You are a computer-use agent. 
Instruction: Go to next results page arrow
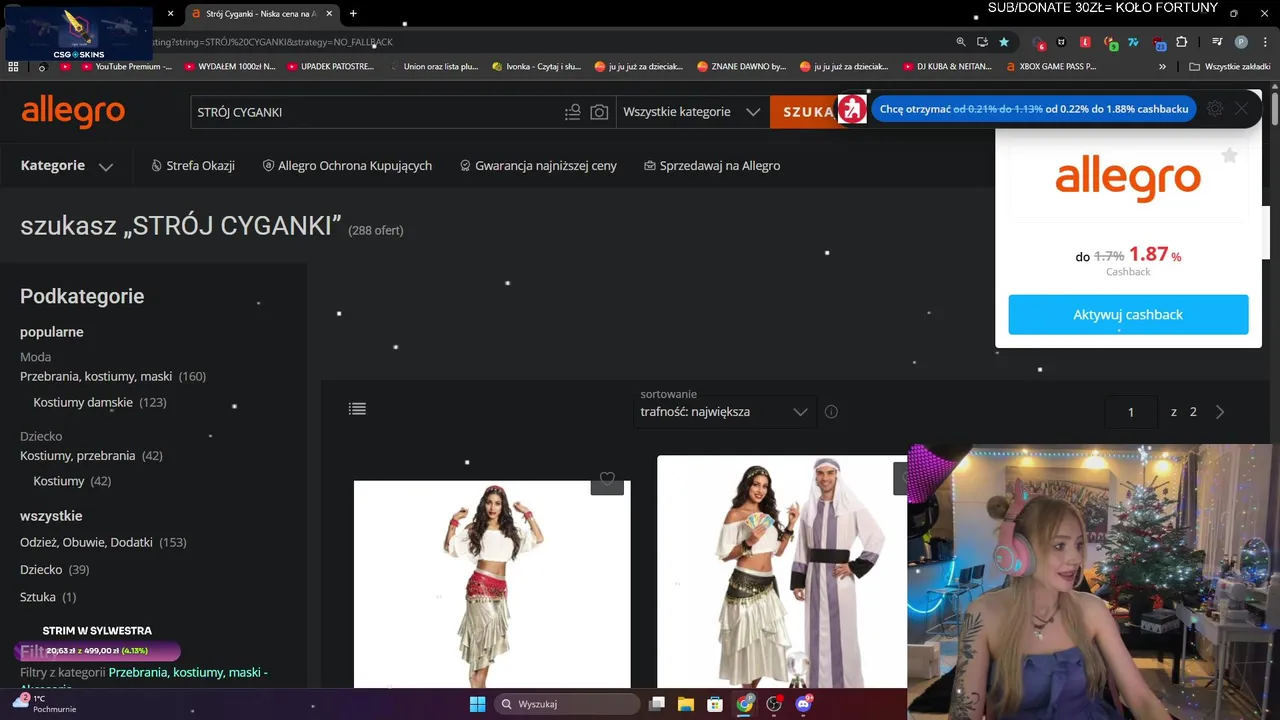[x=1220, y=412]
